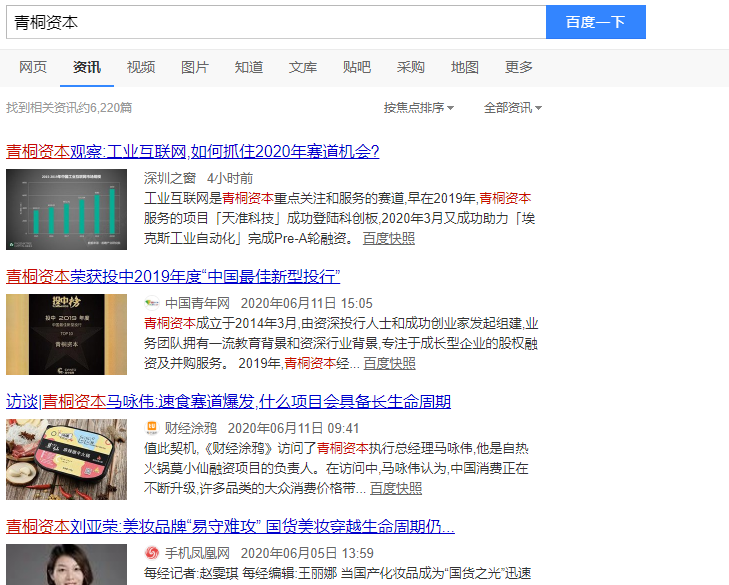Expand the 全部资讯 filter dropdown

pyautogui.click(x=513, y=108)
